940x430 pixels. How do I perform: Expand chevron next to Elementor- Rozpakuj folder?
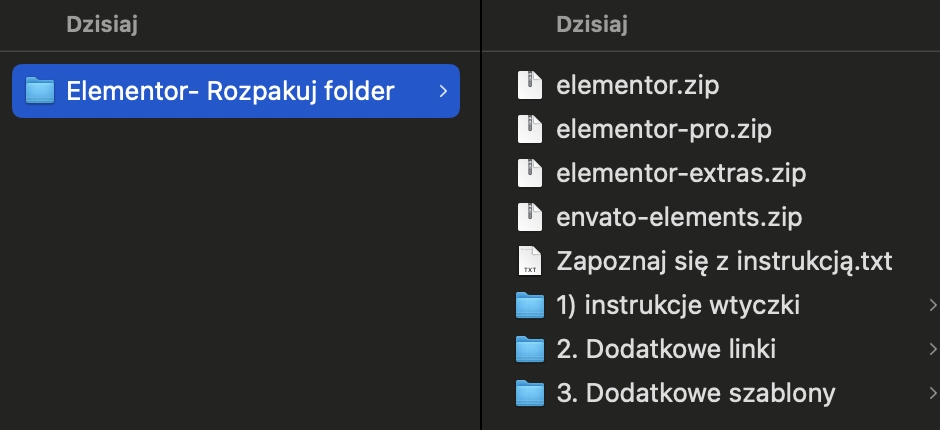pos(443,91)
